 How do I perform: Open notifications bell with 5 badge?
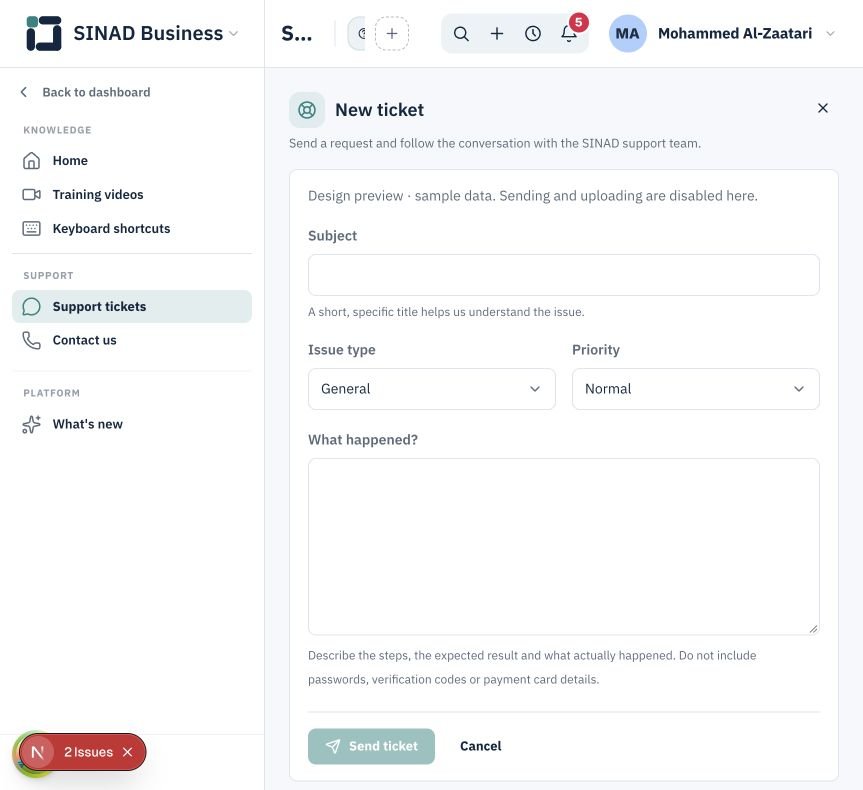click(x=569, y=34)
